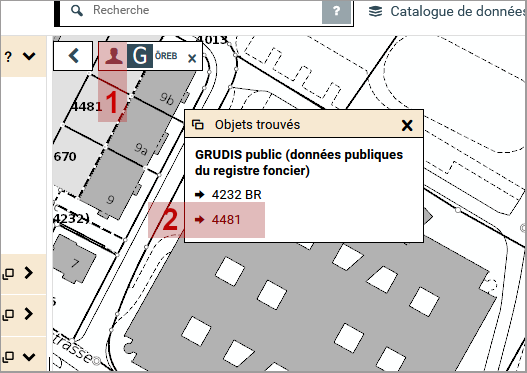Expand the first sidebar panel arrow
527x373 pixels.
point(29,273)
